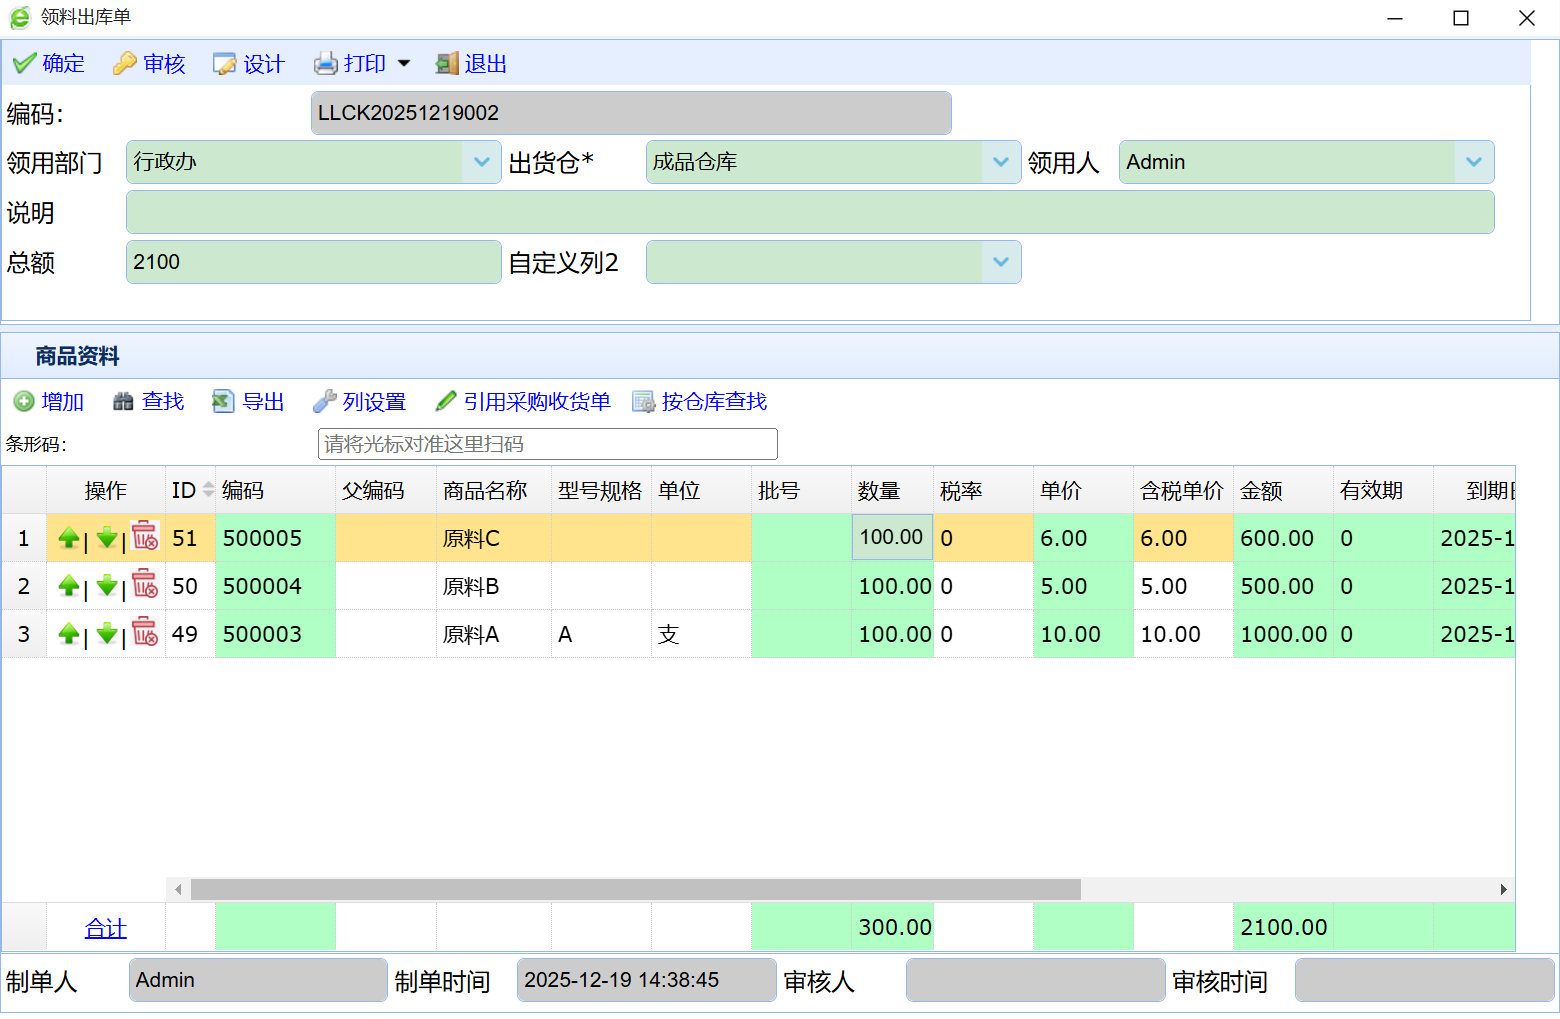Click the green 增加 add icon

click(24, 402)
